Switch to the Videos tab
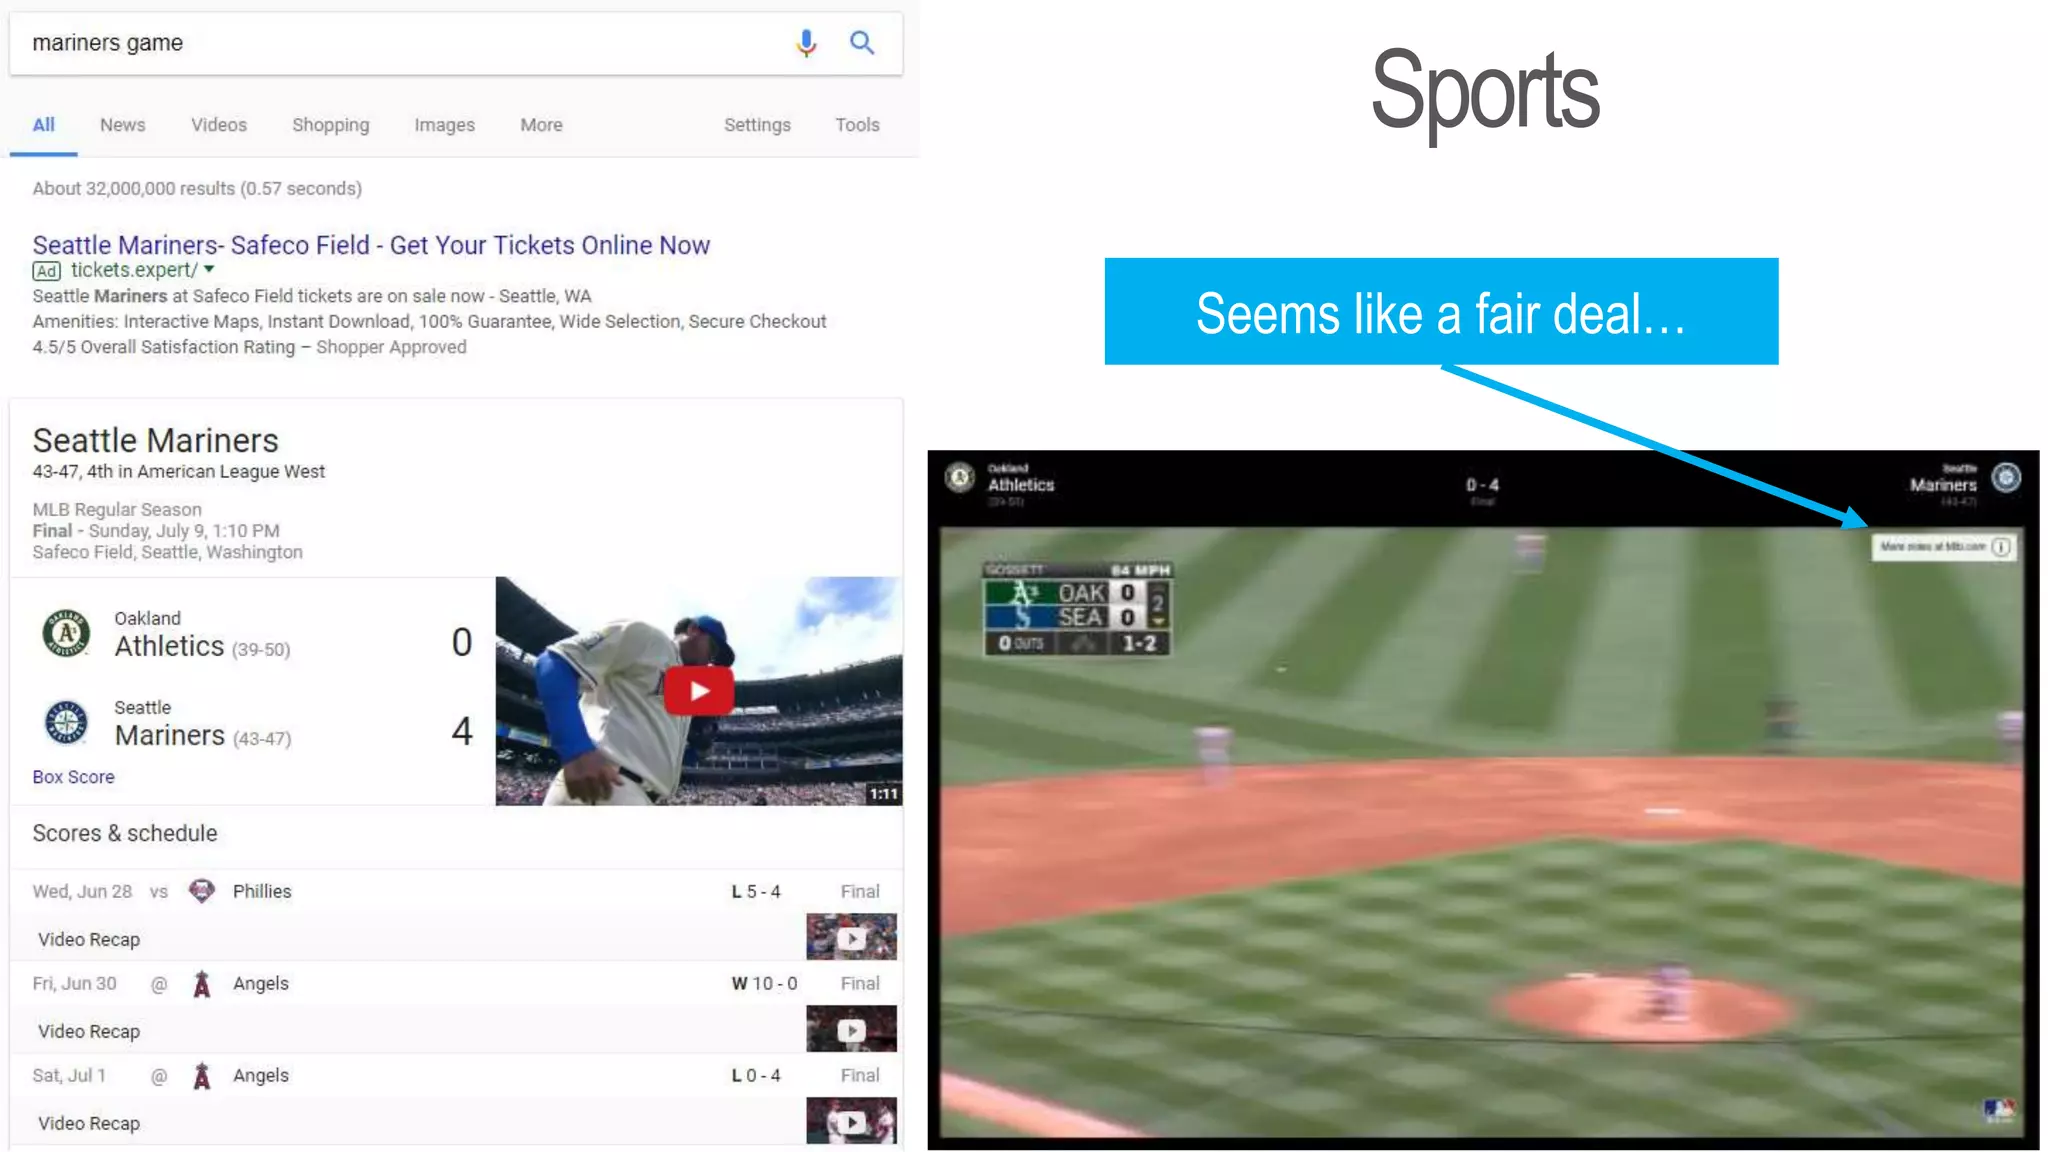The width and height of the screenshot is (2048, 1152). (x=218, y=125)
